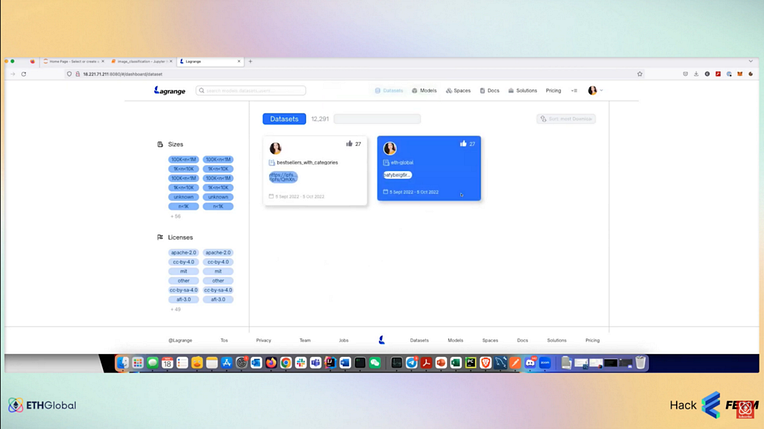The width and height of the screenshot is (764, 429).
Task: Open Spaces in the top navigation
Action: pyautogui.click(x=458, y=91)
